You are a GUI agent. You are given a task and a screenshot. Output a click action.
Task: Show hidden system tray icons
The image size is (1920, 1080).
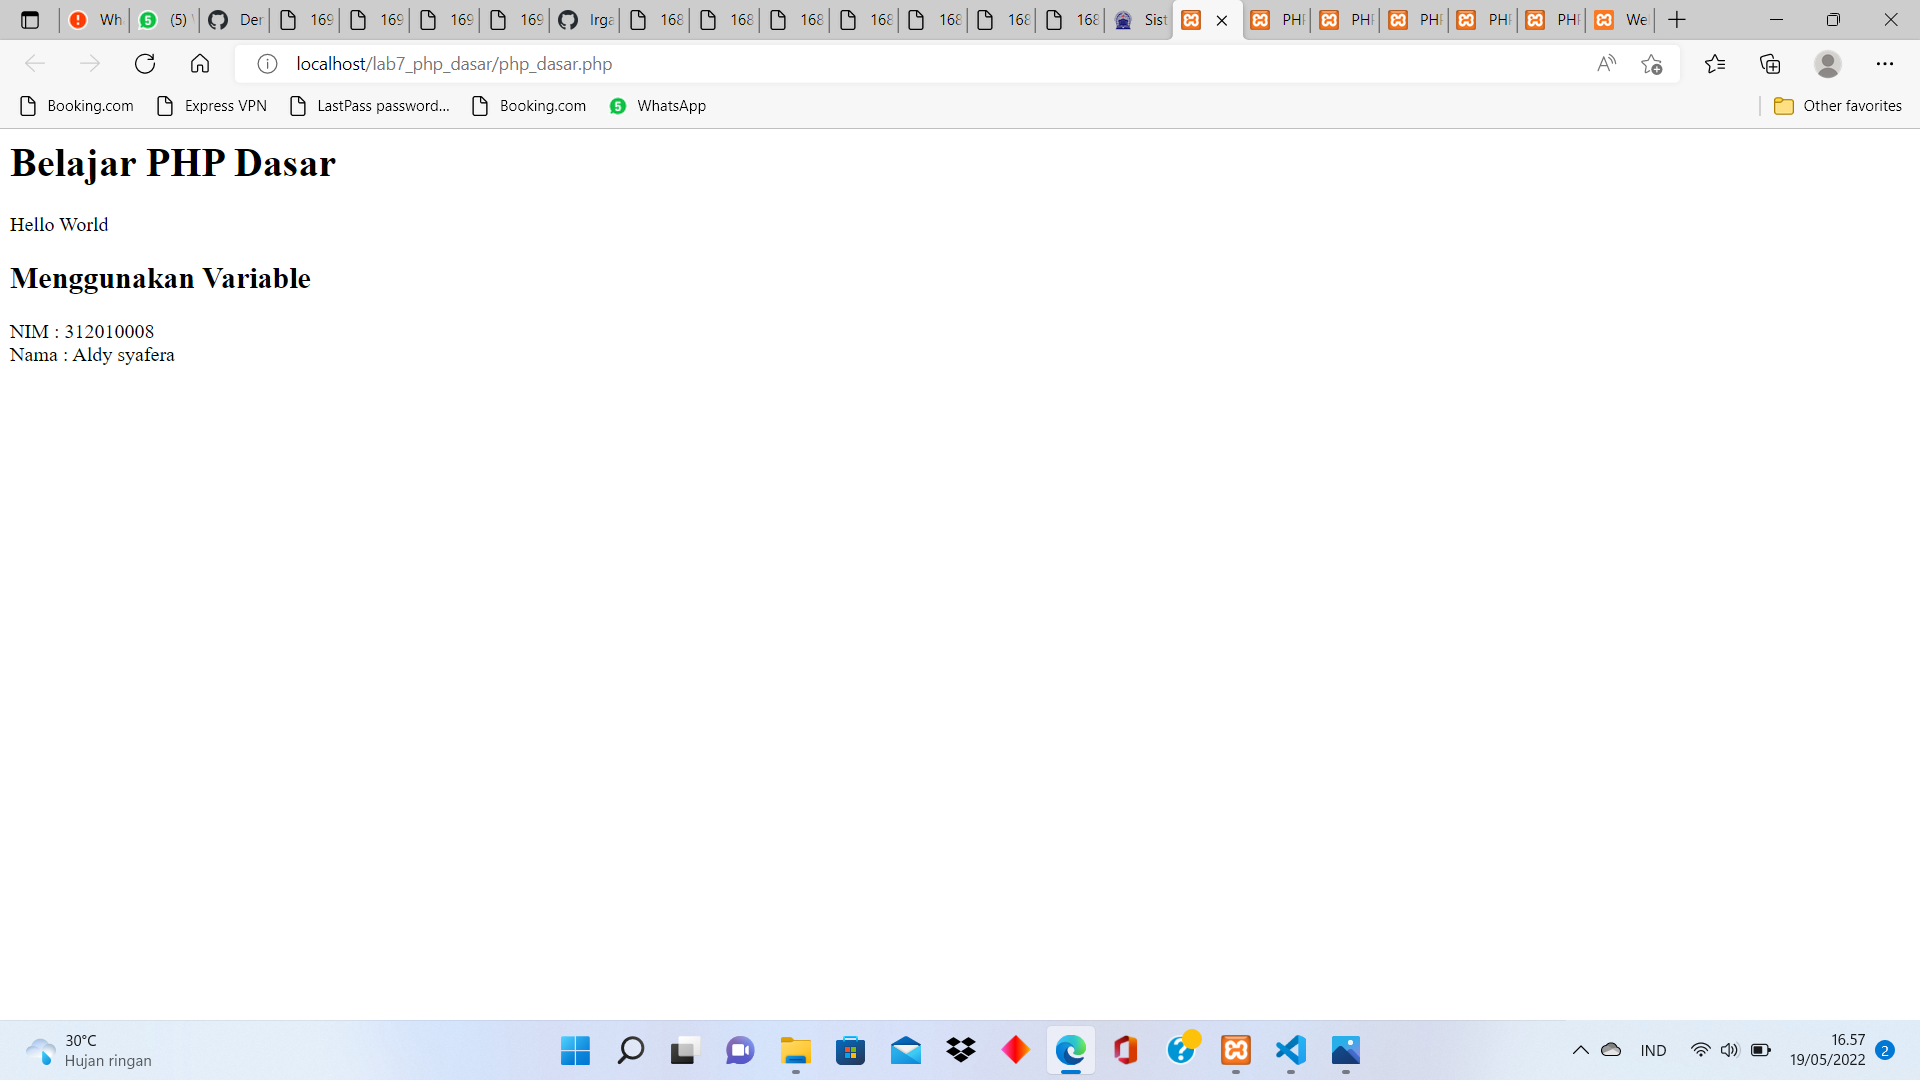[1581, 1050]
